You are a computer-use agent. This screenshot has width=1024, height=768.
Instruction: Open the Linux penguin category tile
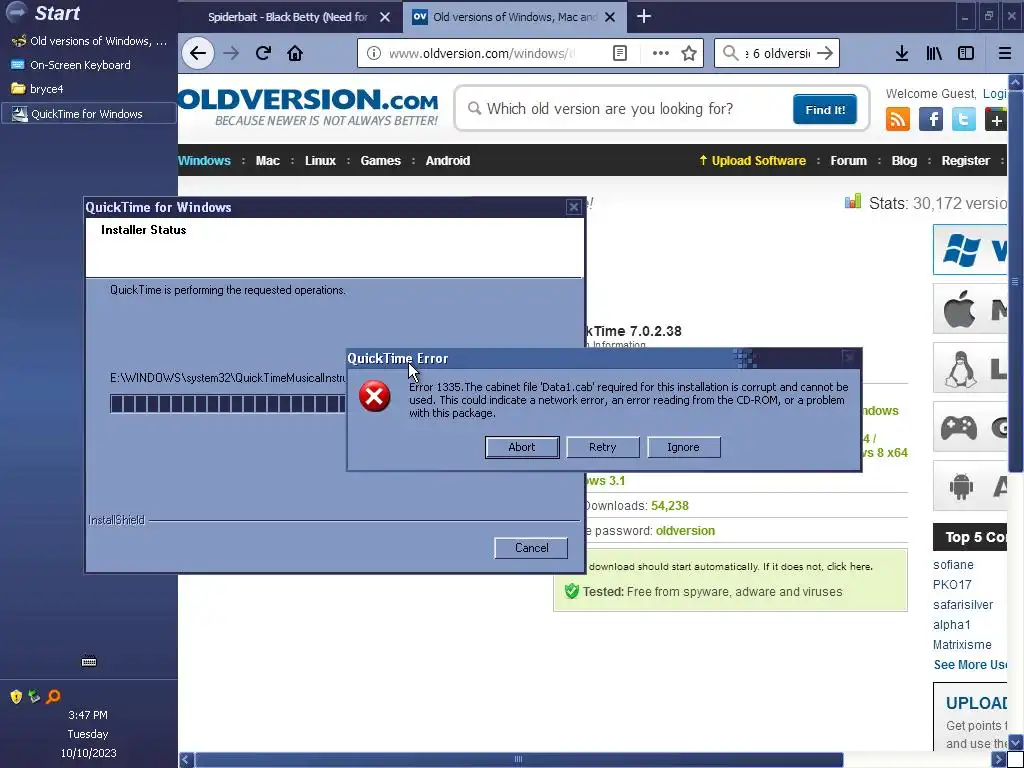coord(970,368)
